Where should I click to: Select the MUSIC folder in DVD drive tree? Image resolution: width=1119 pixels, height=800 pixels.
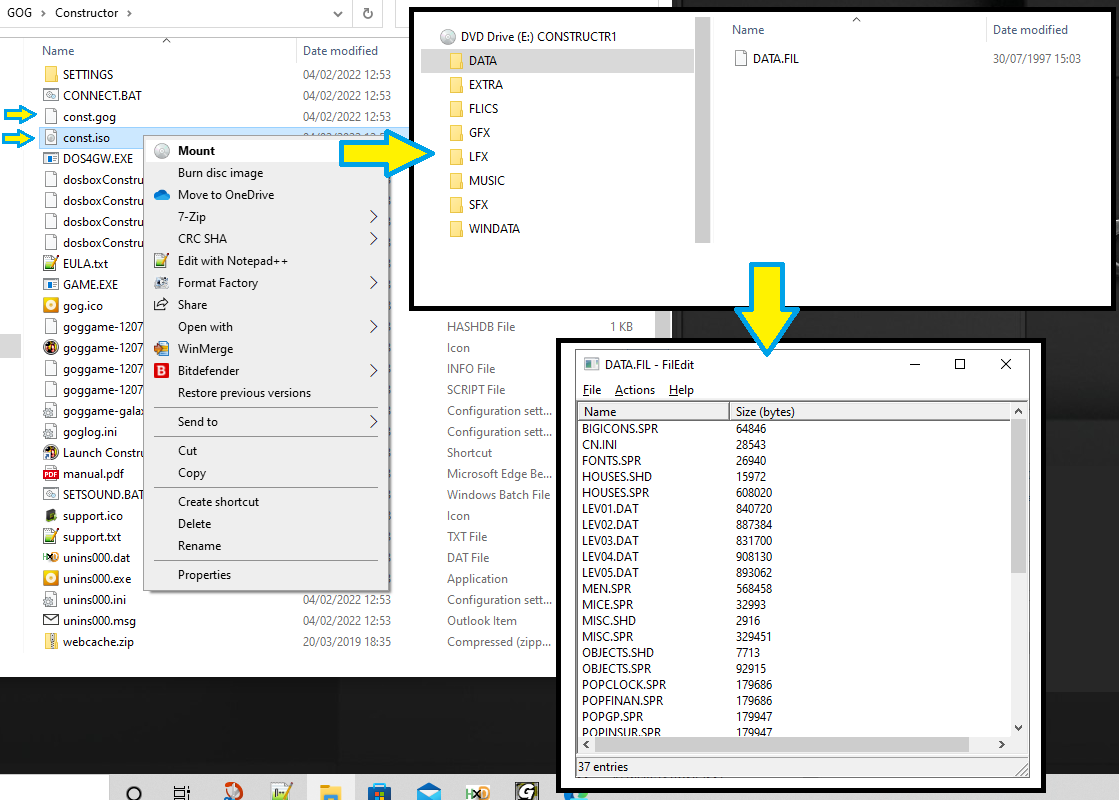pyautogui.click(x=486, y=181)
